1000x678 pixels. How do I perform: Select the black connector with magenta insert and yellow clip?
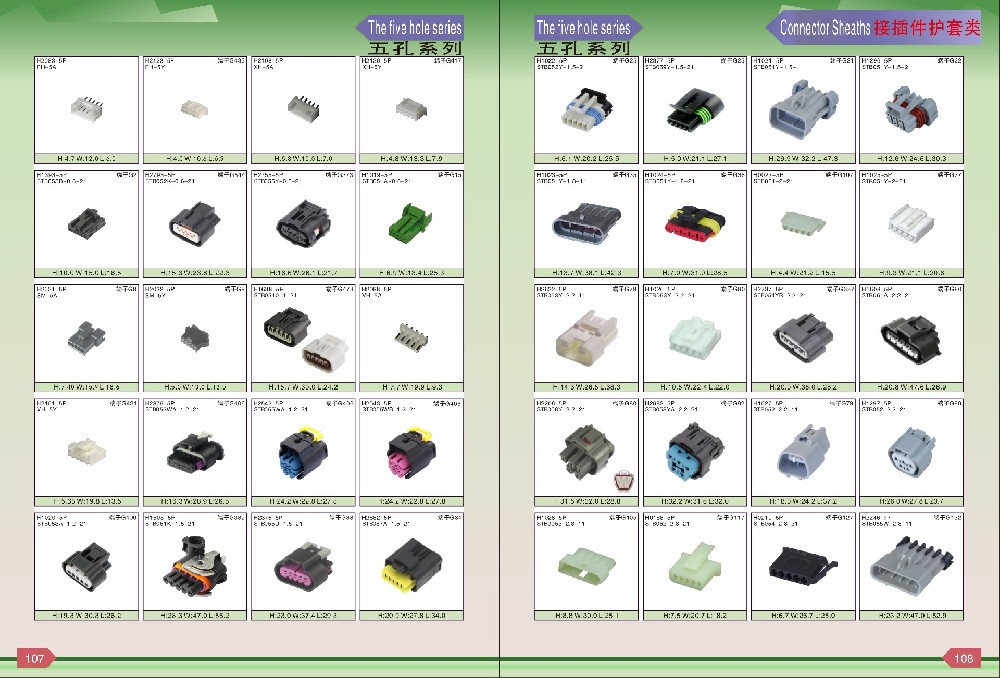(x=411, y=451)
